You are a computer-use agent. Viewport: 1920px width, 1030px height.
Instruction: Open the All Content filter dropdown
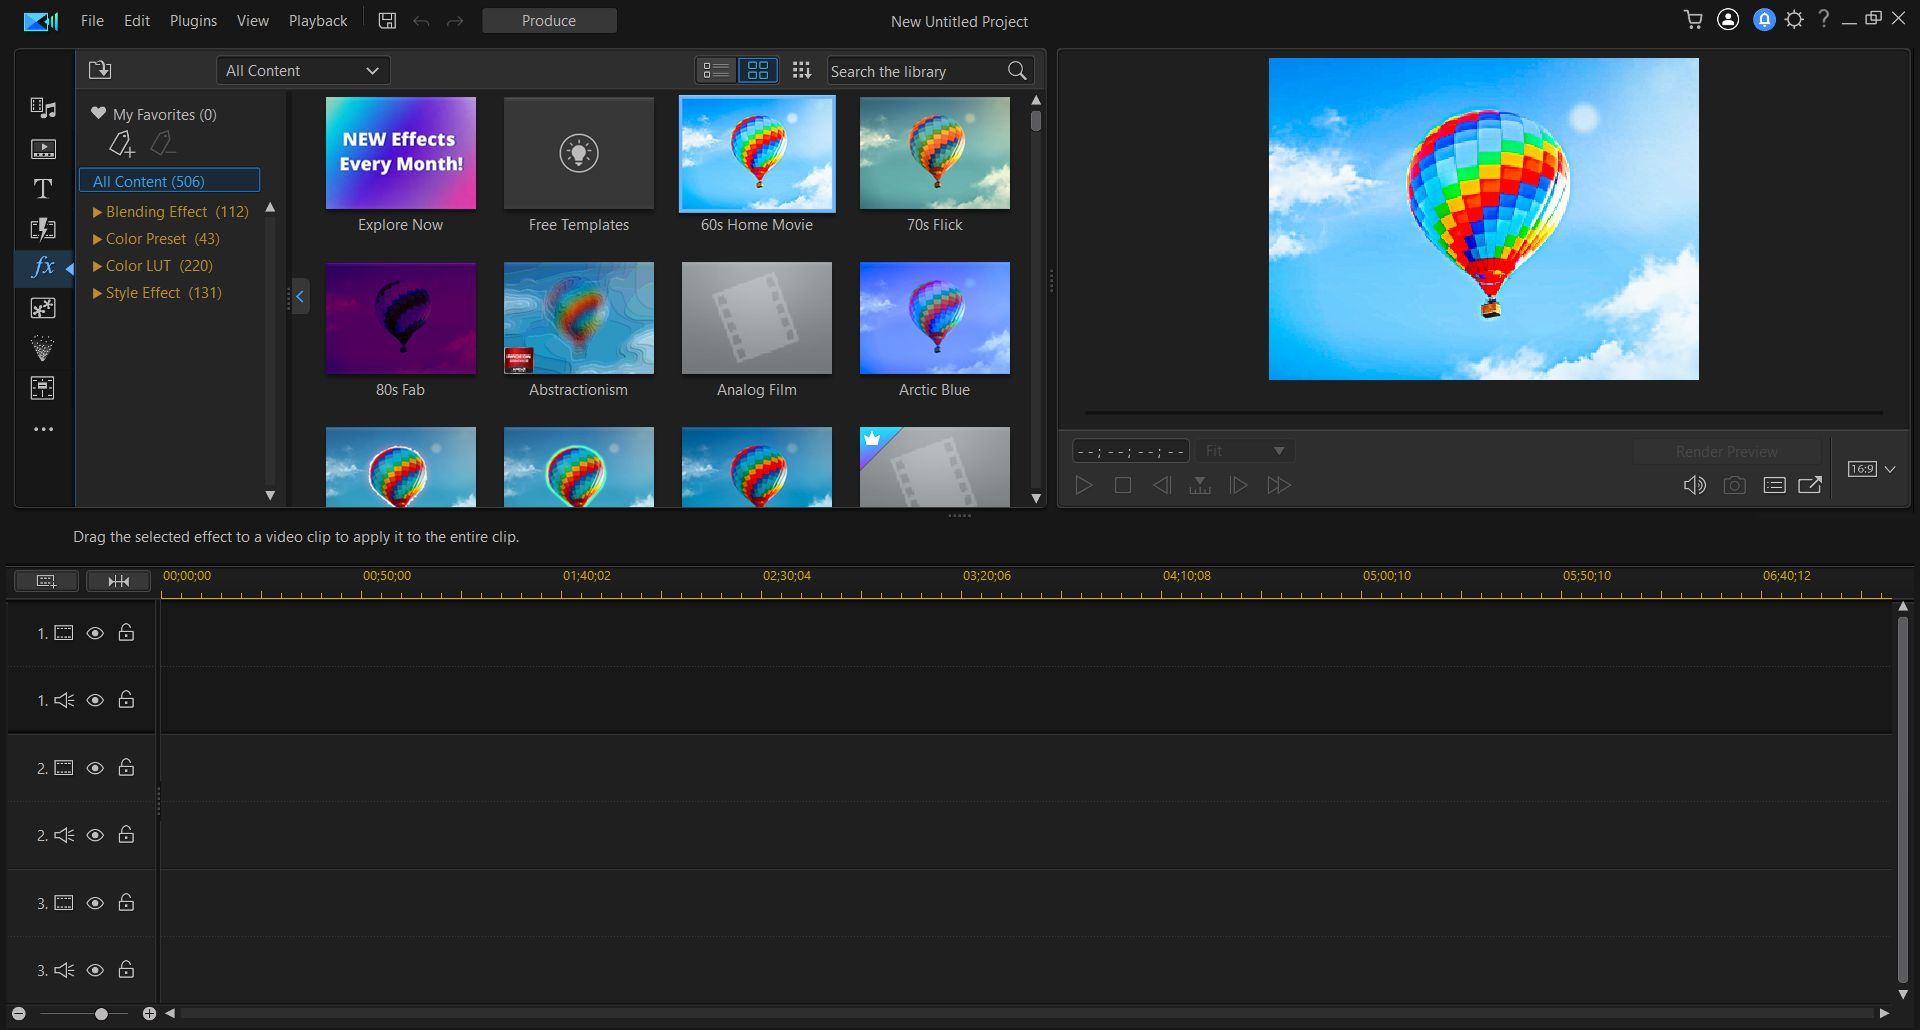tap(302, 71)
